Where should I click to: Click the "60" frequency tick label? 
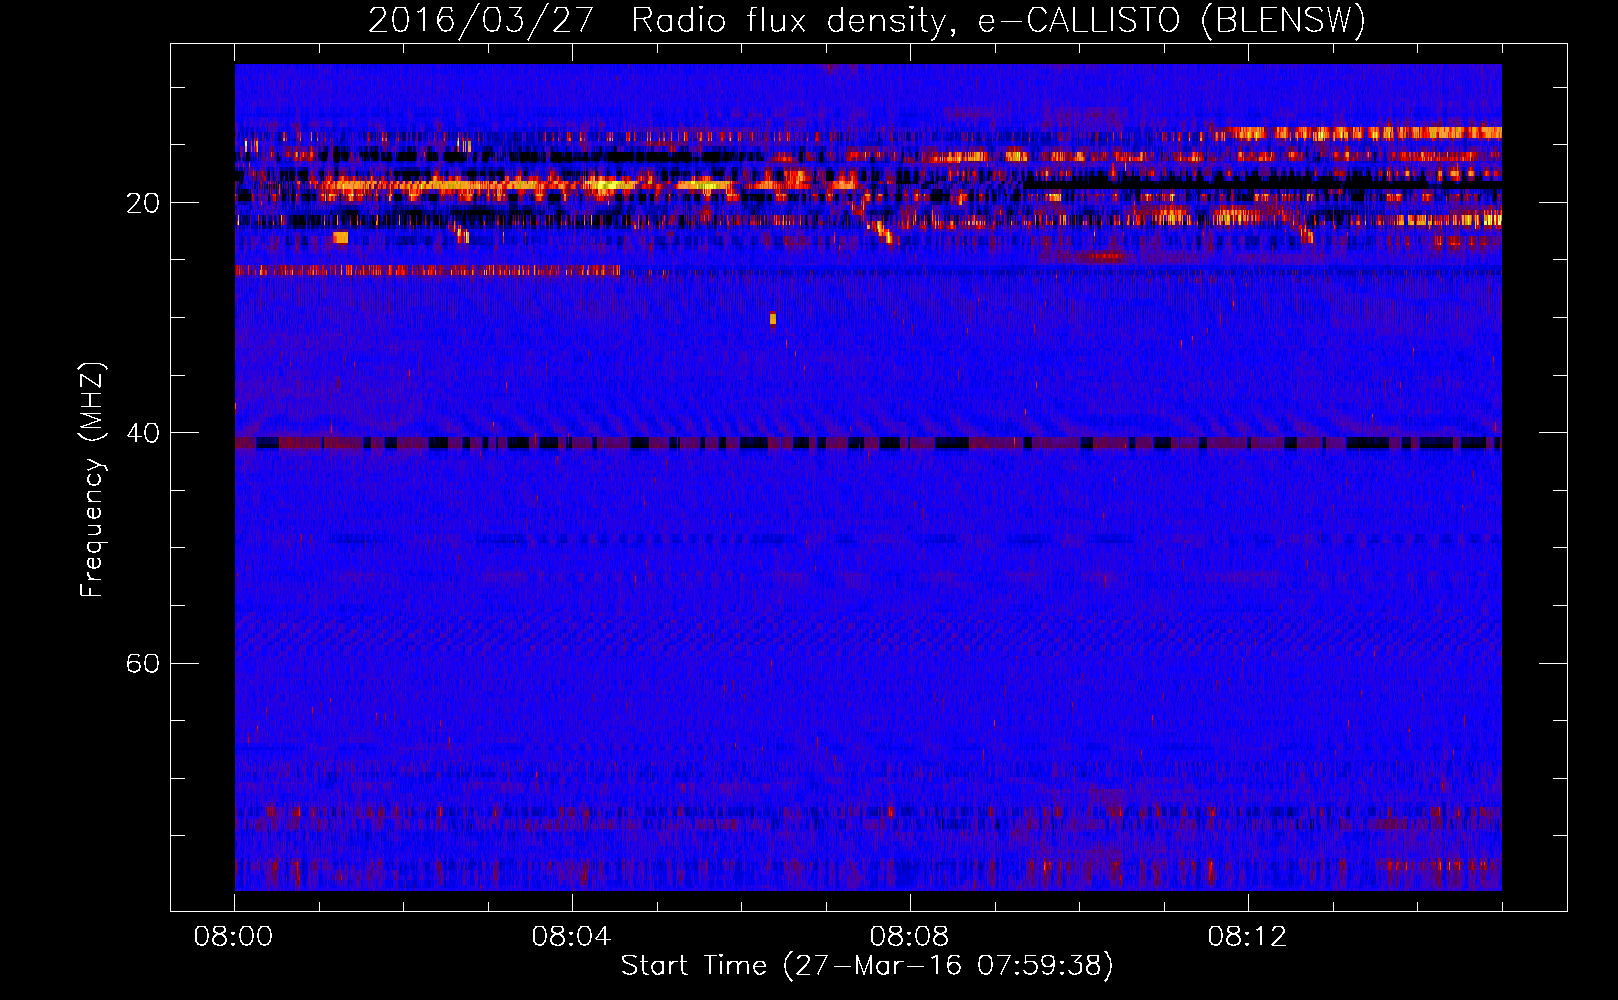point(142,663)
